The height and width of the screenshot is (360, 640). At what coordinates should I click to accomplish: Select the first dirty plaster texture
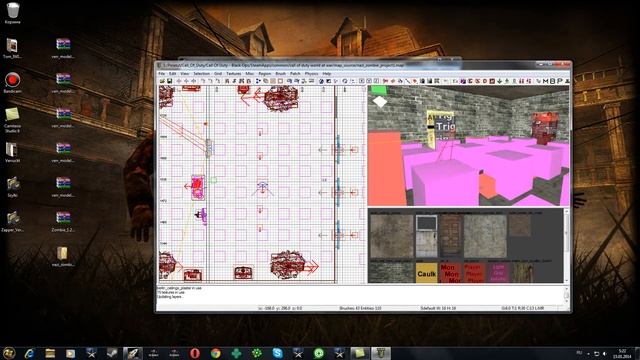click(x=391, y=236)
